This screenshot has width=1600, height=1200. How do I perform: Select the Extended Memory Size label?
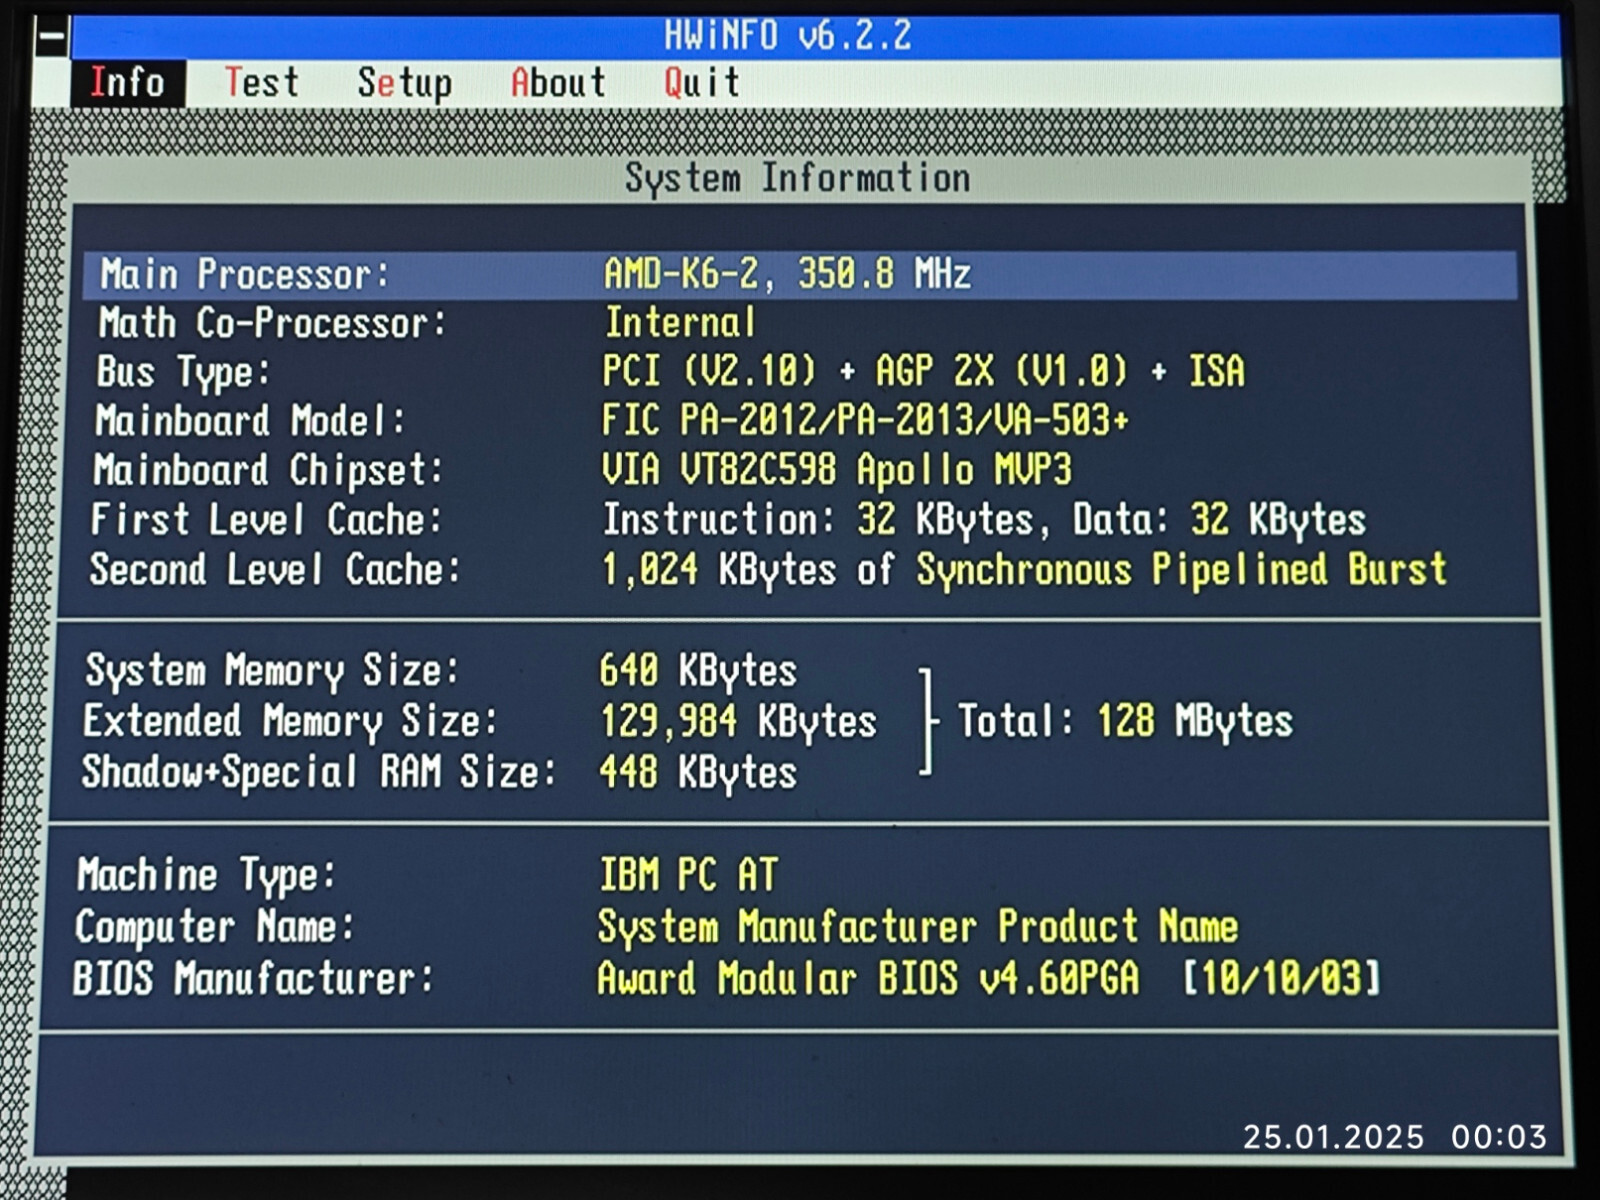pos(290,721)
